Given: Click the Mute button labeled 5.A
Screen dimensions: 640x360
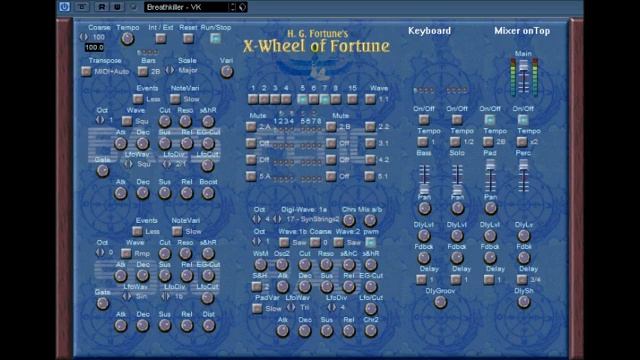Looking at the screenshot, I should point(251,176).
